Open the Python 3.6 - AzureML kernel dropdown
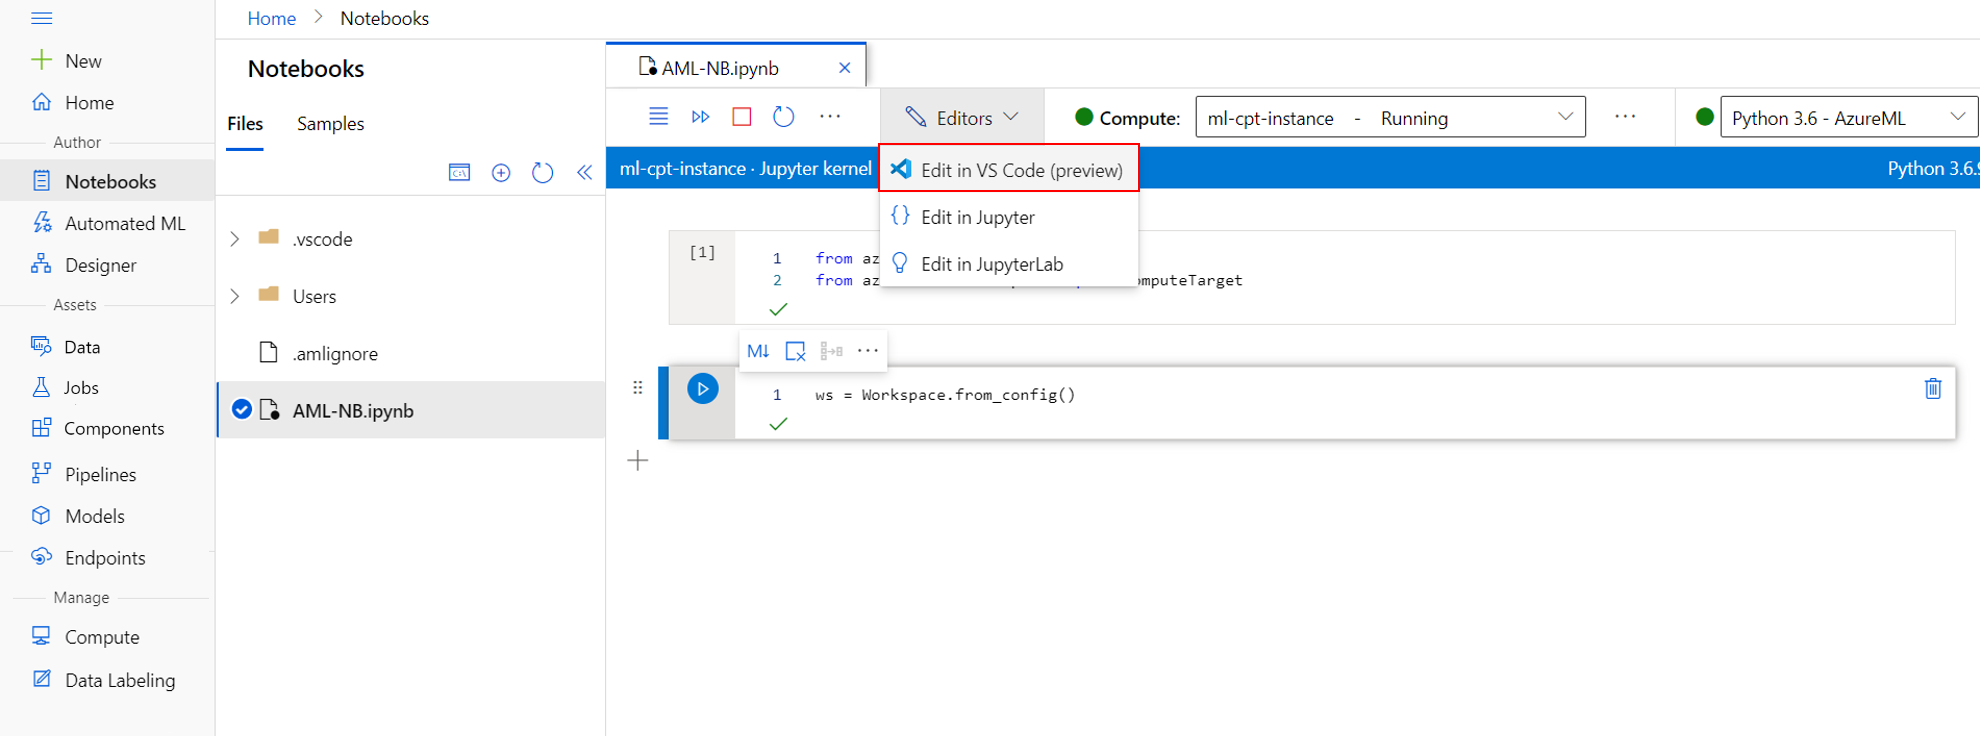 point(1849,117)
